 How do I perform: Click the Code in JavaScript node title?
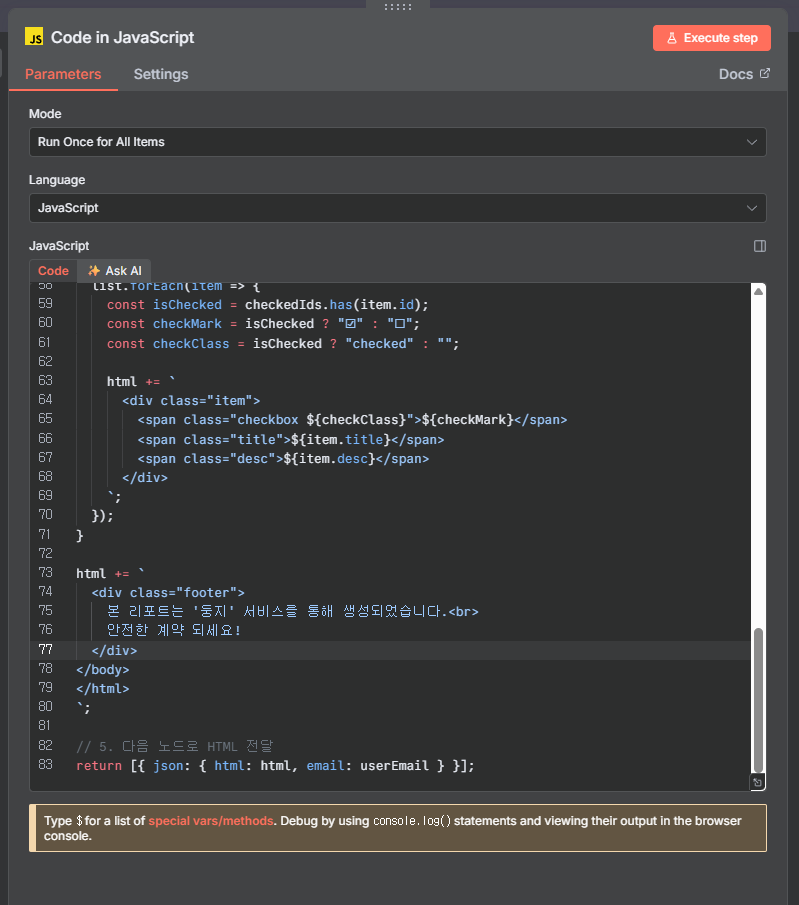click(122, 38)
